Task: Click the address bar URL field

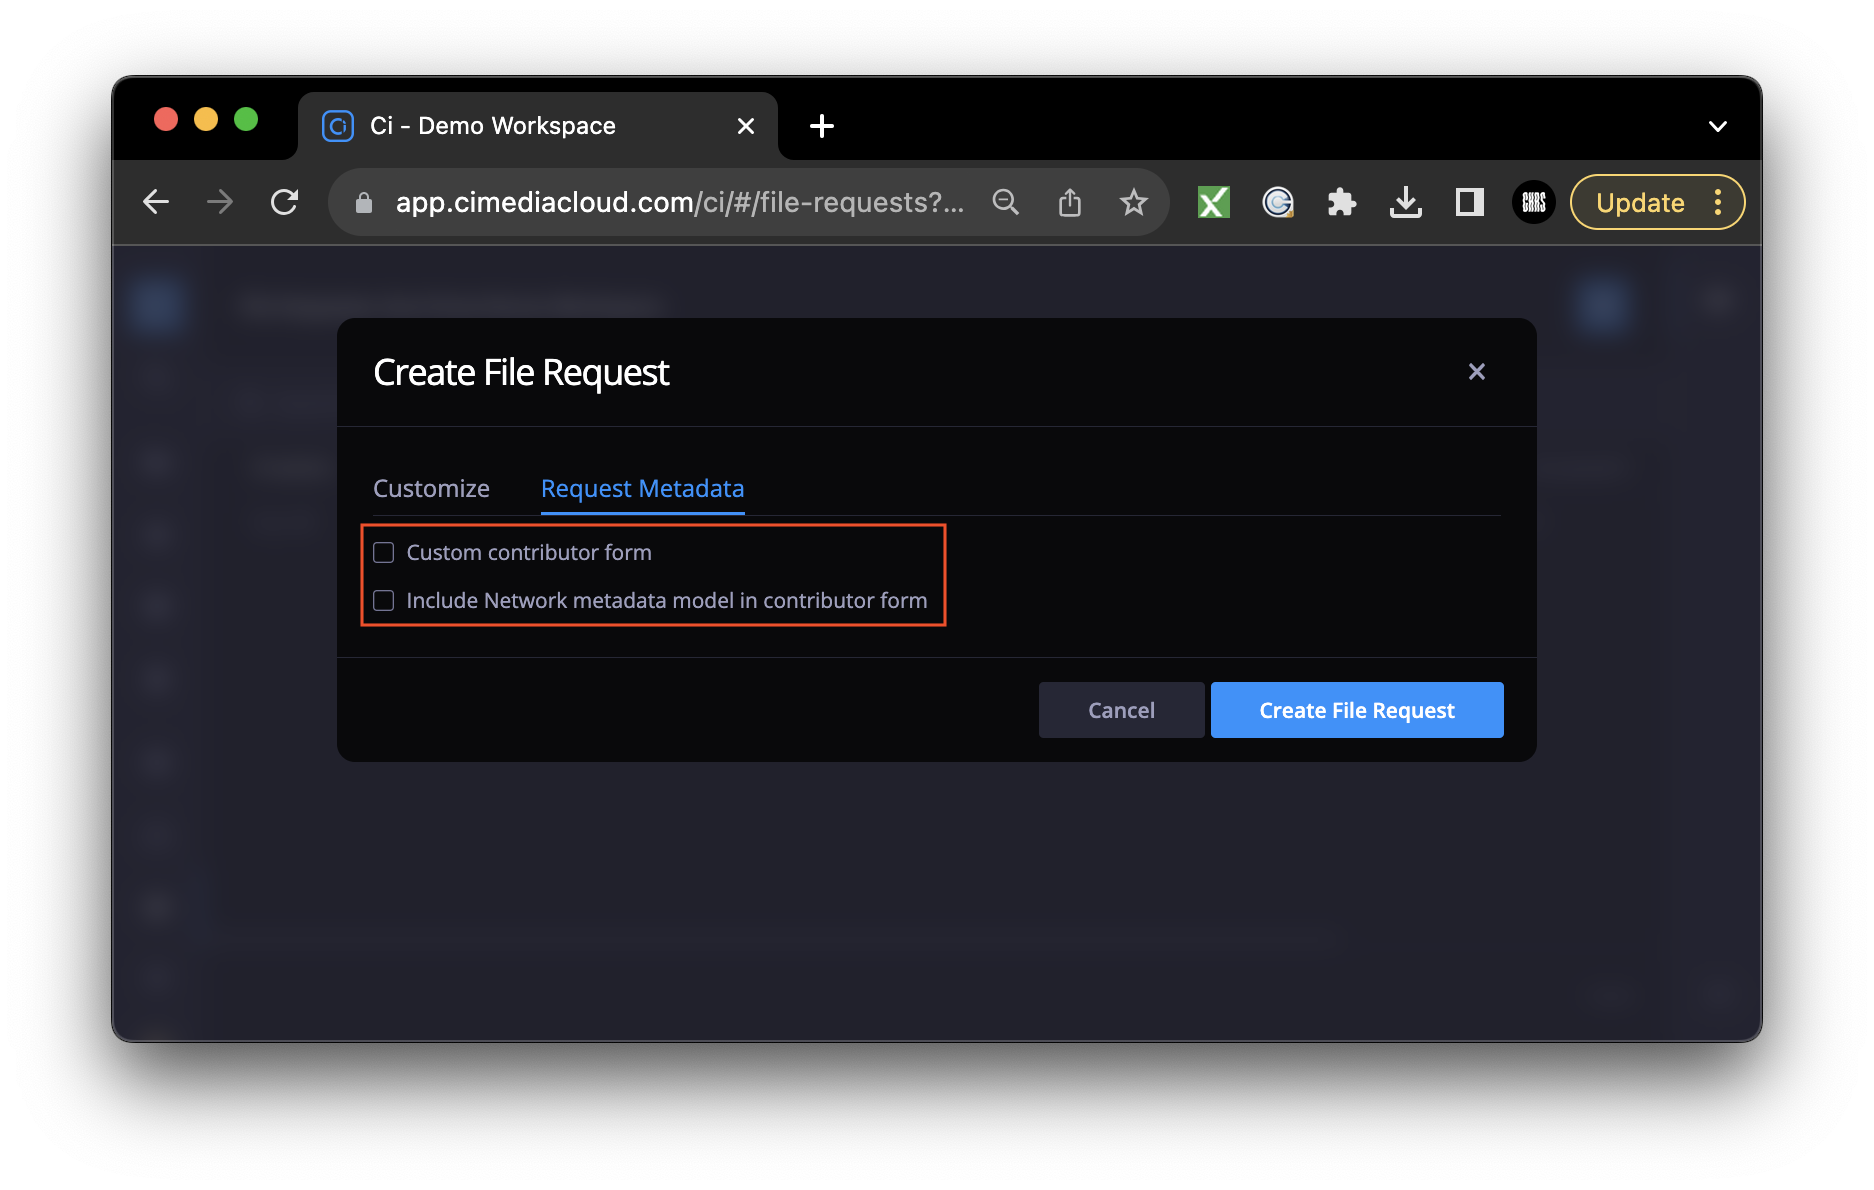Action: (x=680, y=202)
